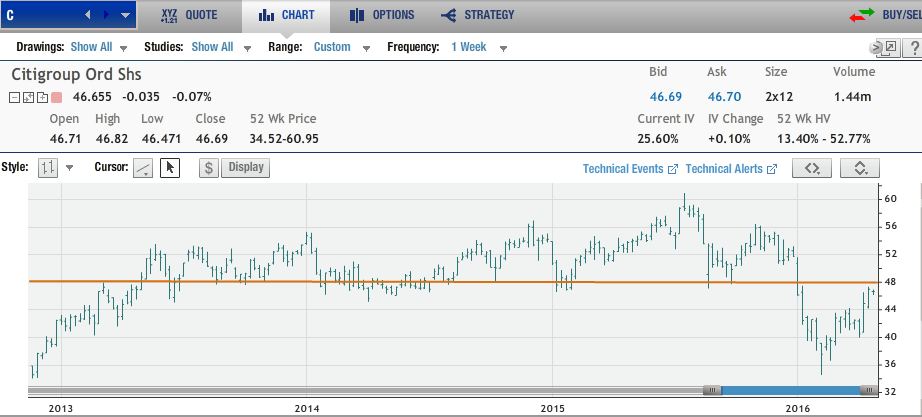Click the 2013 label on time axis

(x=61, y=408)
